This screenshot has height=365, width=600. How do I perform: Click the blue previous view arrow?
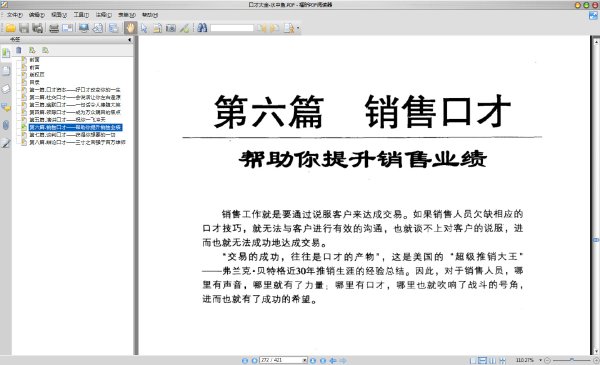click(x=333, y=360)
